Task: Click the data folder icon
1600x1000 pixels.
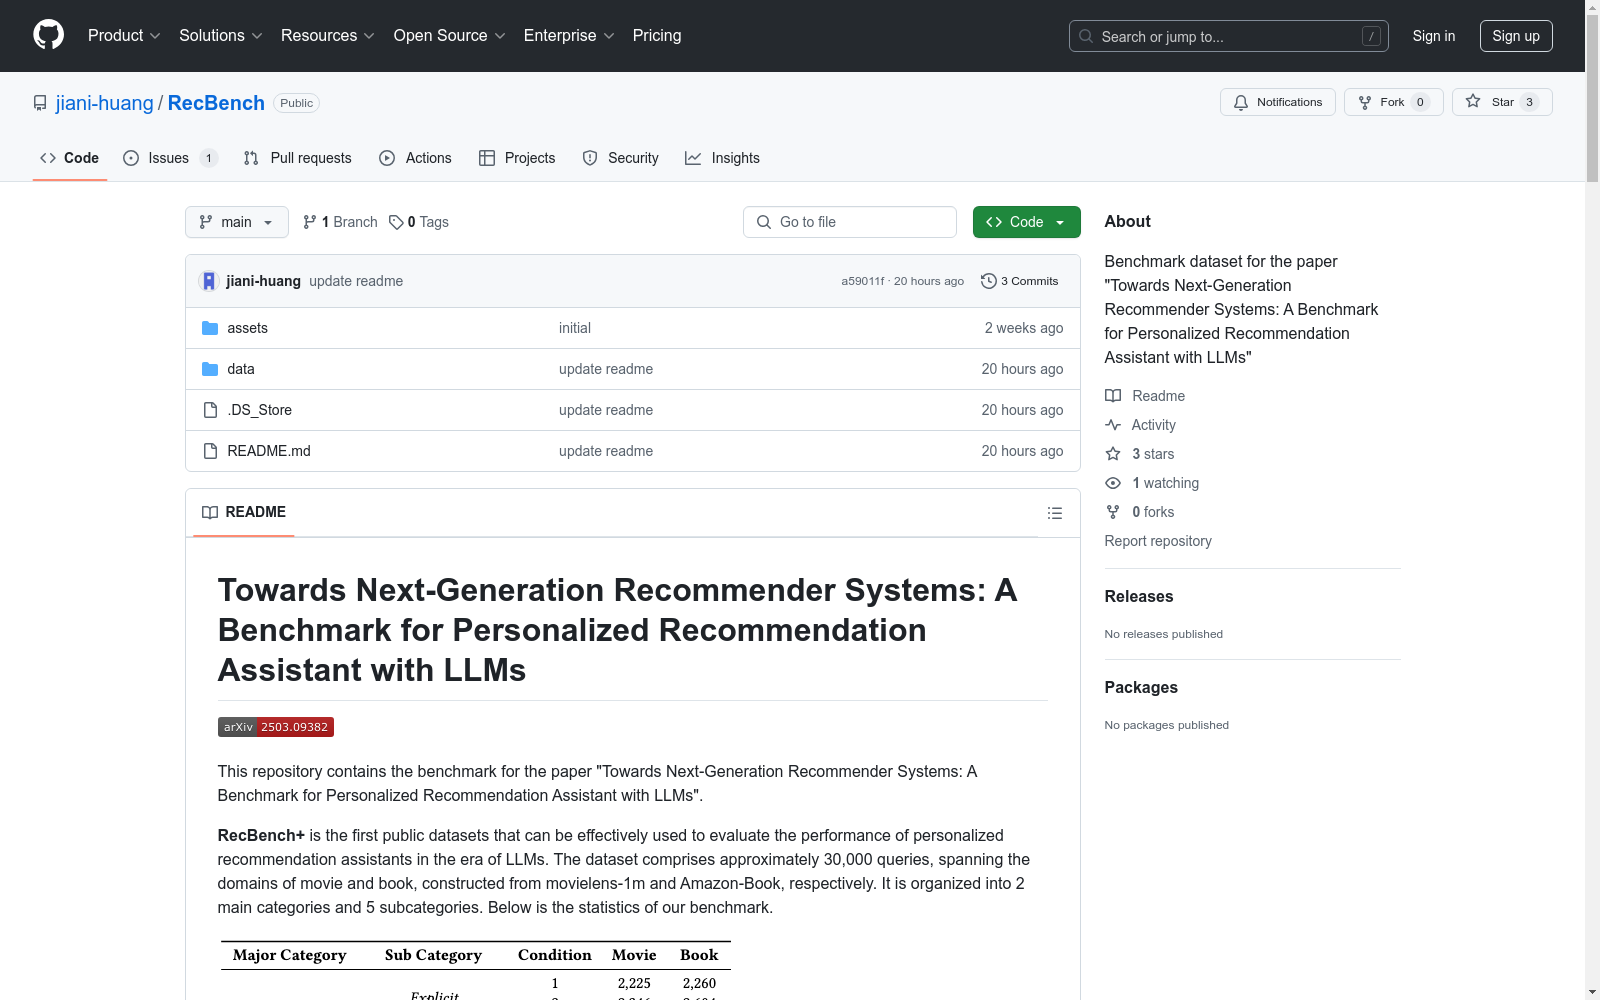Action: pyautogui.click(x=210, y=369)
